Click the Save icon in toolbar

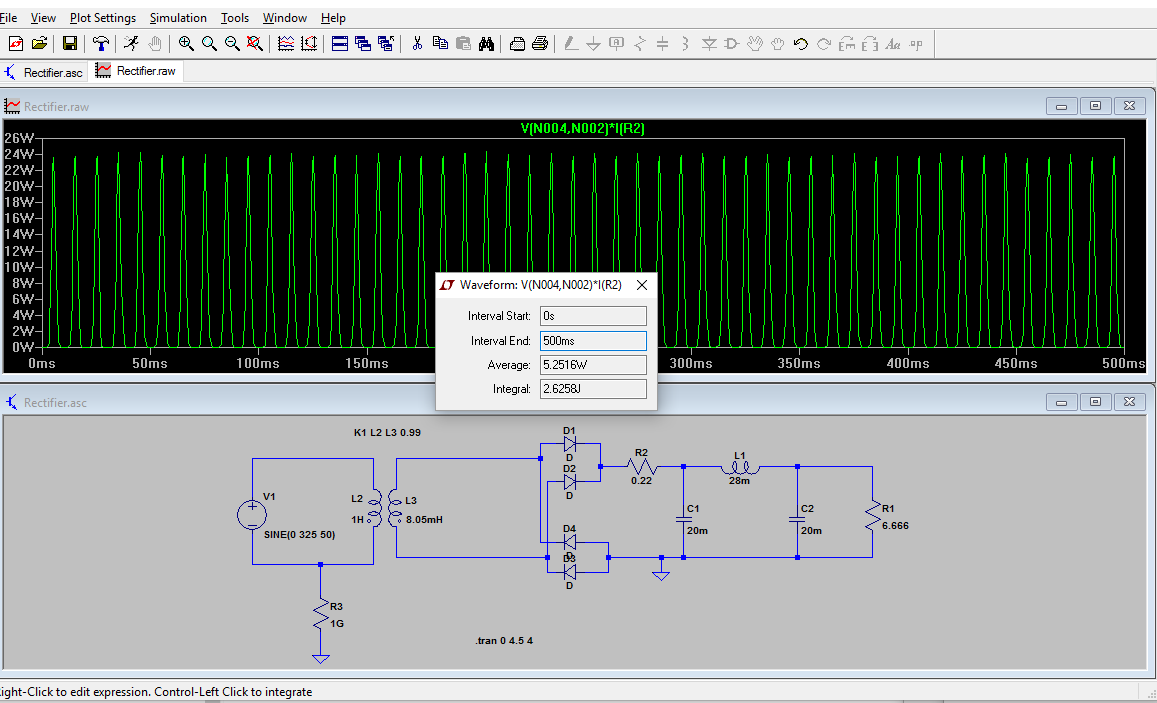pos(70,43)
